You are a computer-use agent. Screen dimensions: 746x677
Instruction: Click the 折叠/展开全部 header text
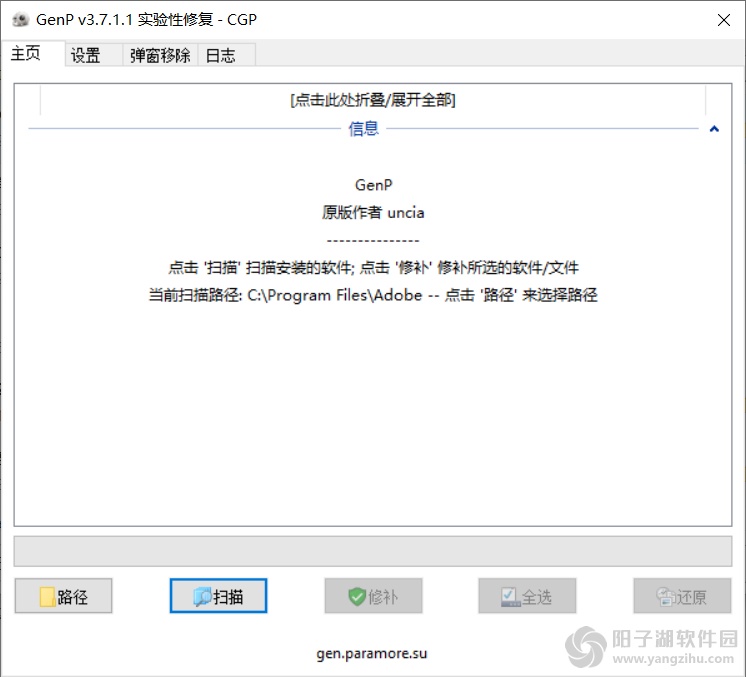[373, 100]
